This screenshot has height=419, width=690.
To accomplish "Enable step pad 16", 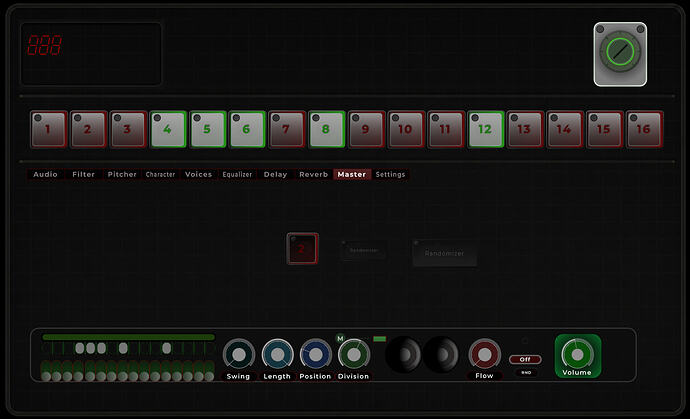I will (x=645, y=129).
